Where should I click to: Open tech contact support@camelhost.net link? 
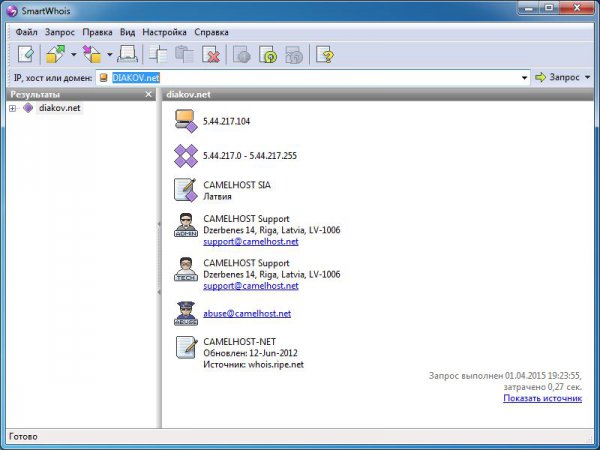point(251,286)
